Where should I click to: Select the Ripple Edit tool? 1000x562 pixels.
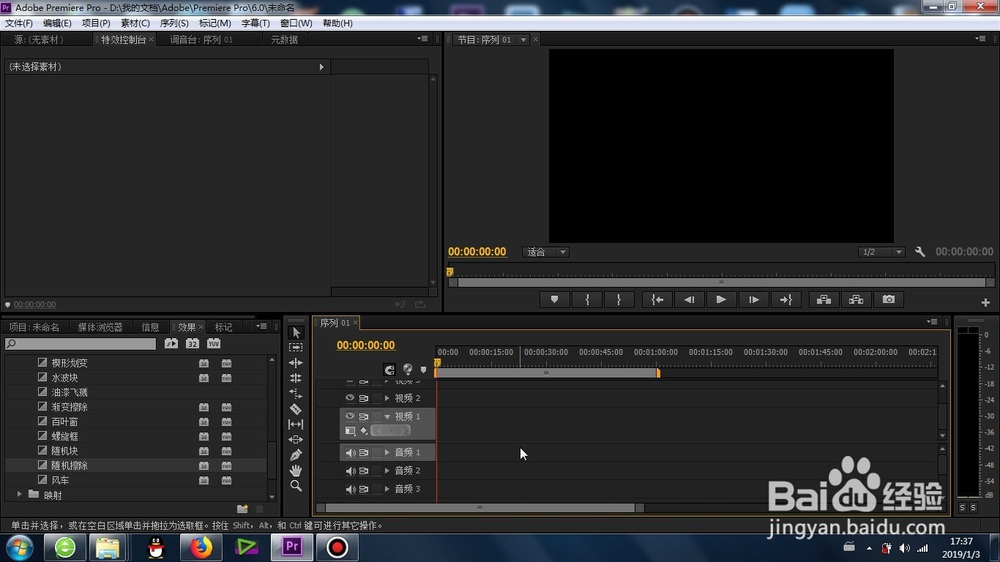click(x=296, y=363)
